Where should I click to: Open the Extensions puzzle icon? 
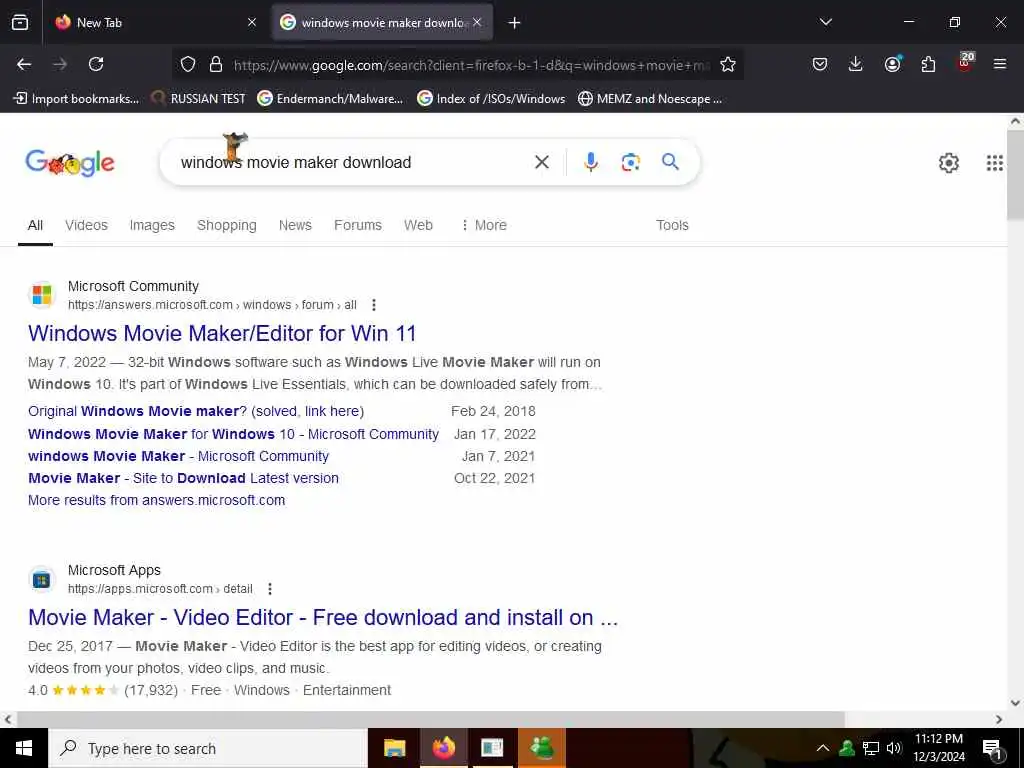tap(928, 64)
